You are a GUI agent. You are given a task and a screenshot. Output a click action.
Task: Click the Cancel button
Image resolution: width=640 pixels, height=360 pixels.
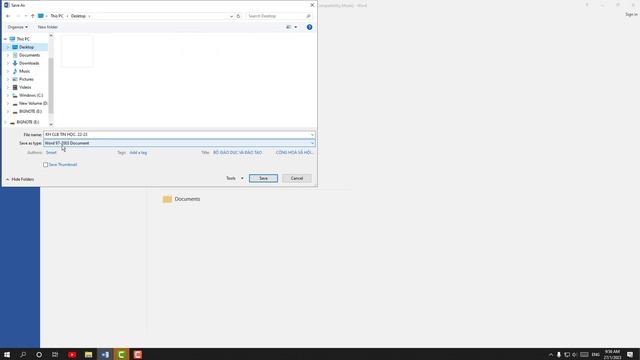pyautogui.click(x=297, y=178)
